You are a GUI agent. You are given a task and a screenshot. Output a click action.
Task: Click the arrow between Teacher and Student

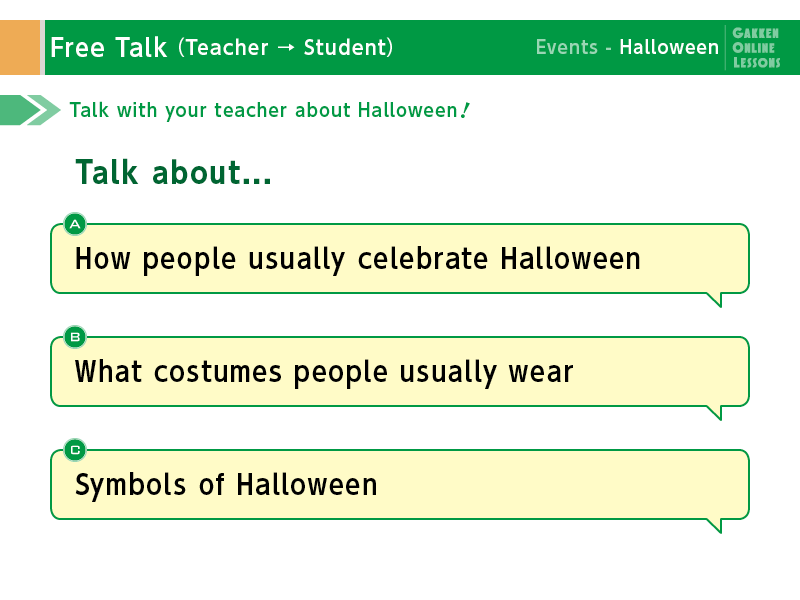pyautogui.click(x=286, y=47)
